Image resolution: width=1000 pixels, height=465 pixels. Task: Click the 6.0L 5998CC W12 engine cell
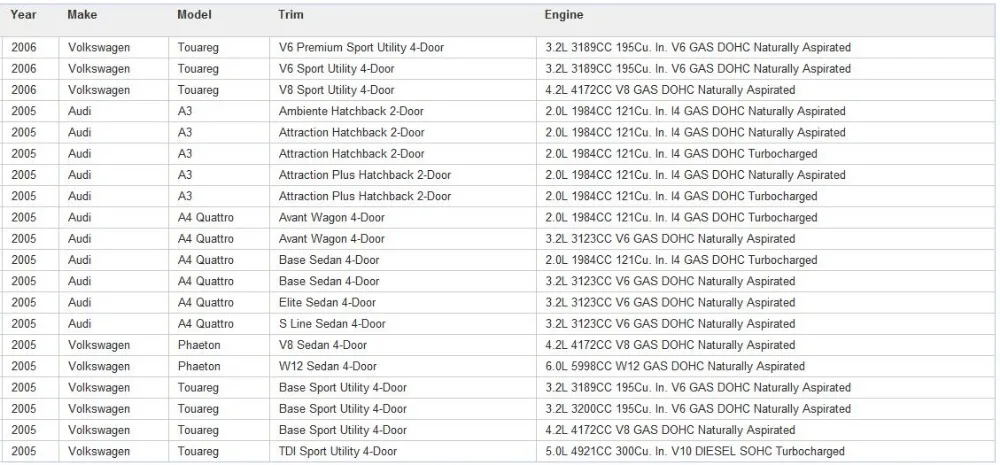pyautogui.click(x=765, y=367)
